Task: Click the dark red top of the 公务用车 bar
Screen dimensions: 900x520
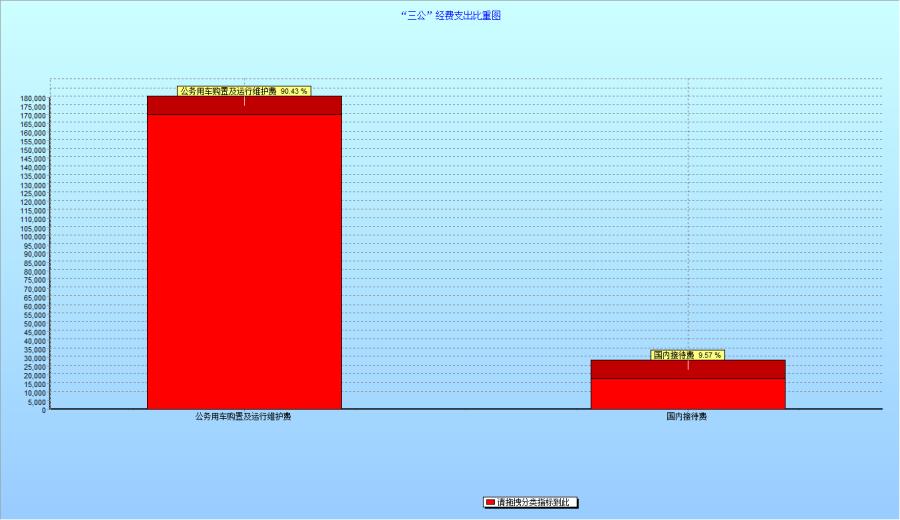Action: click(244, 106)
